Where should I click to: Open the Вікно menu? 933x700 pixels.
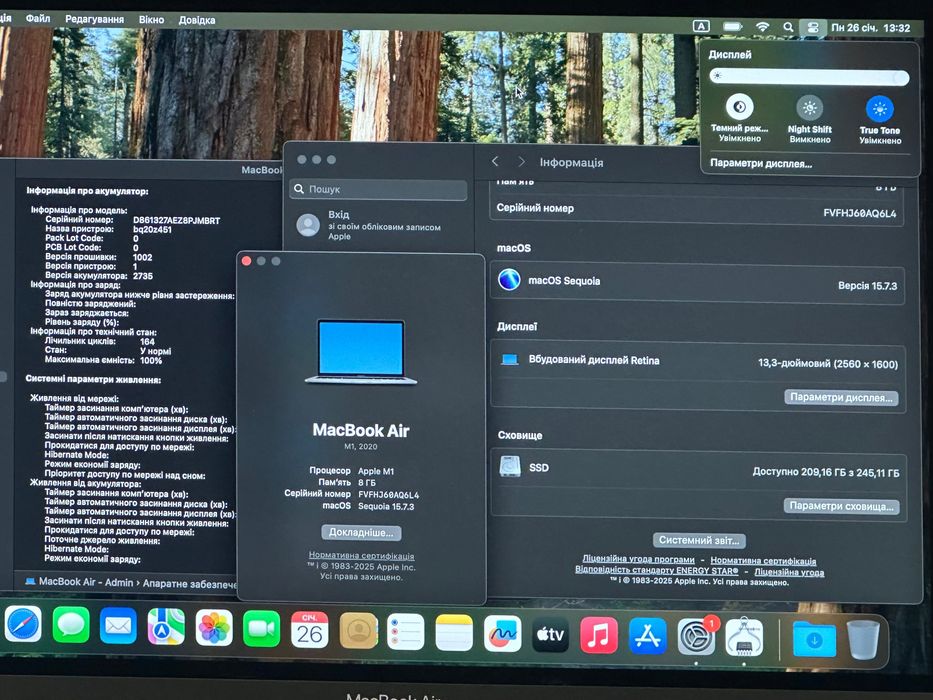coord(151,20)
